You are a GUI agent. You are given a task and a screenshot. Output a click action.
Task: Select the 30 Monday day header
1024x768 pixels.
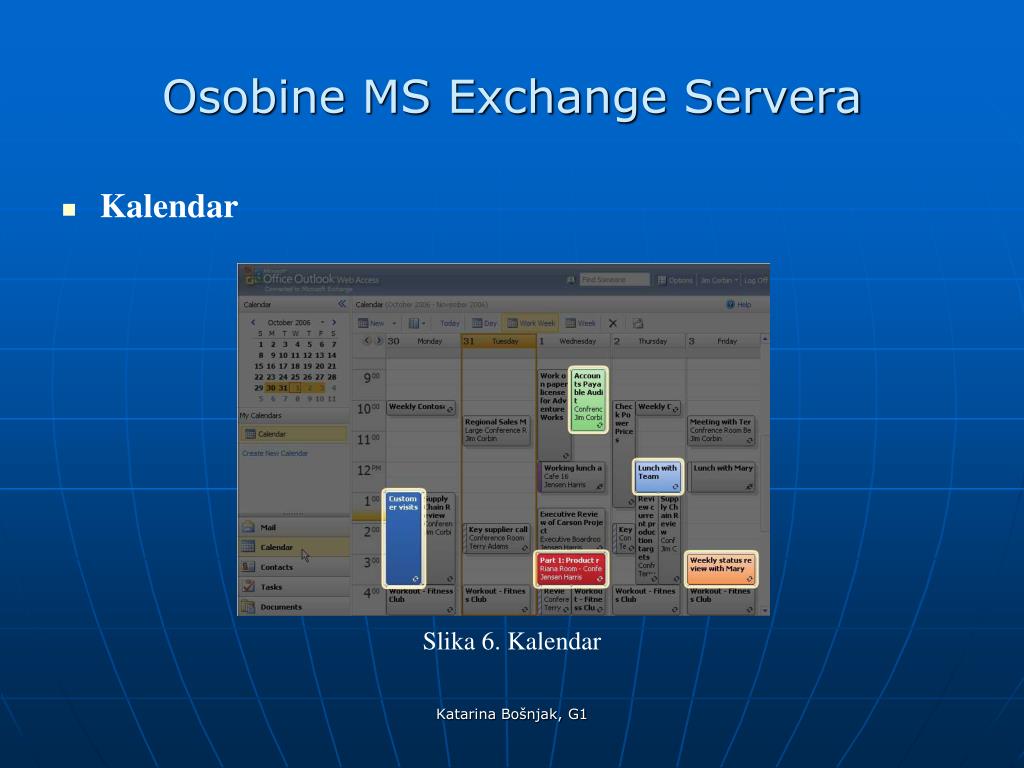click(x=423, y=341)
